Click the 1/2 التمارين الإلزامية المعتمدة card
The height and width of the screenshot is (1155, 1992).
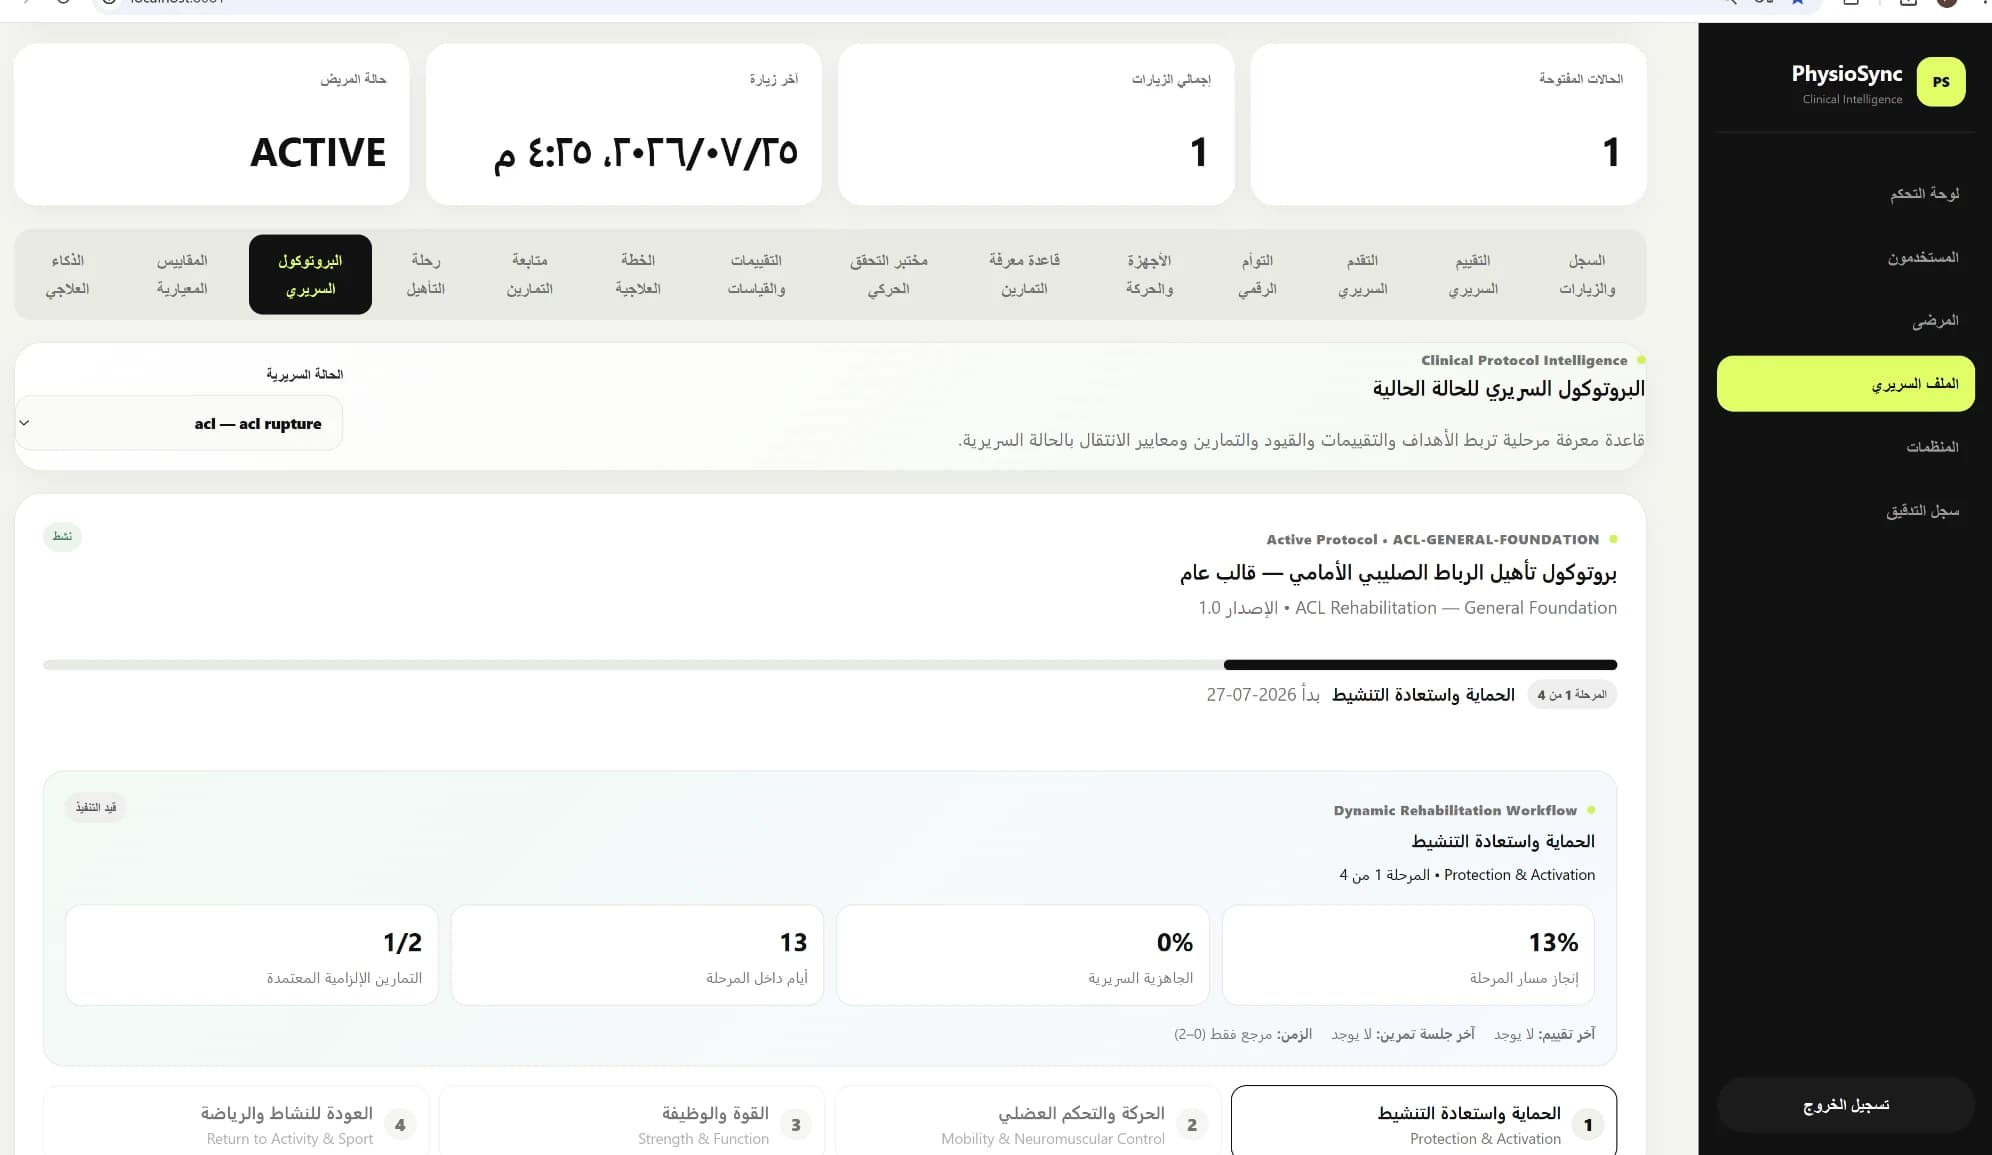[252, 955]
